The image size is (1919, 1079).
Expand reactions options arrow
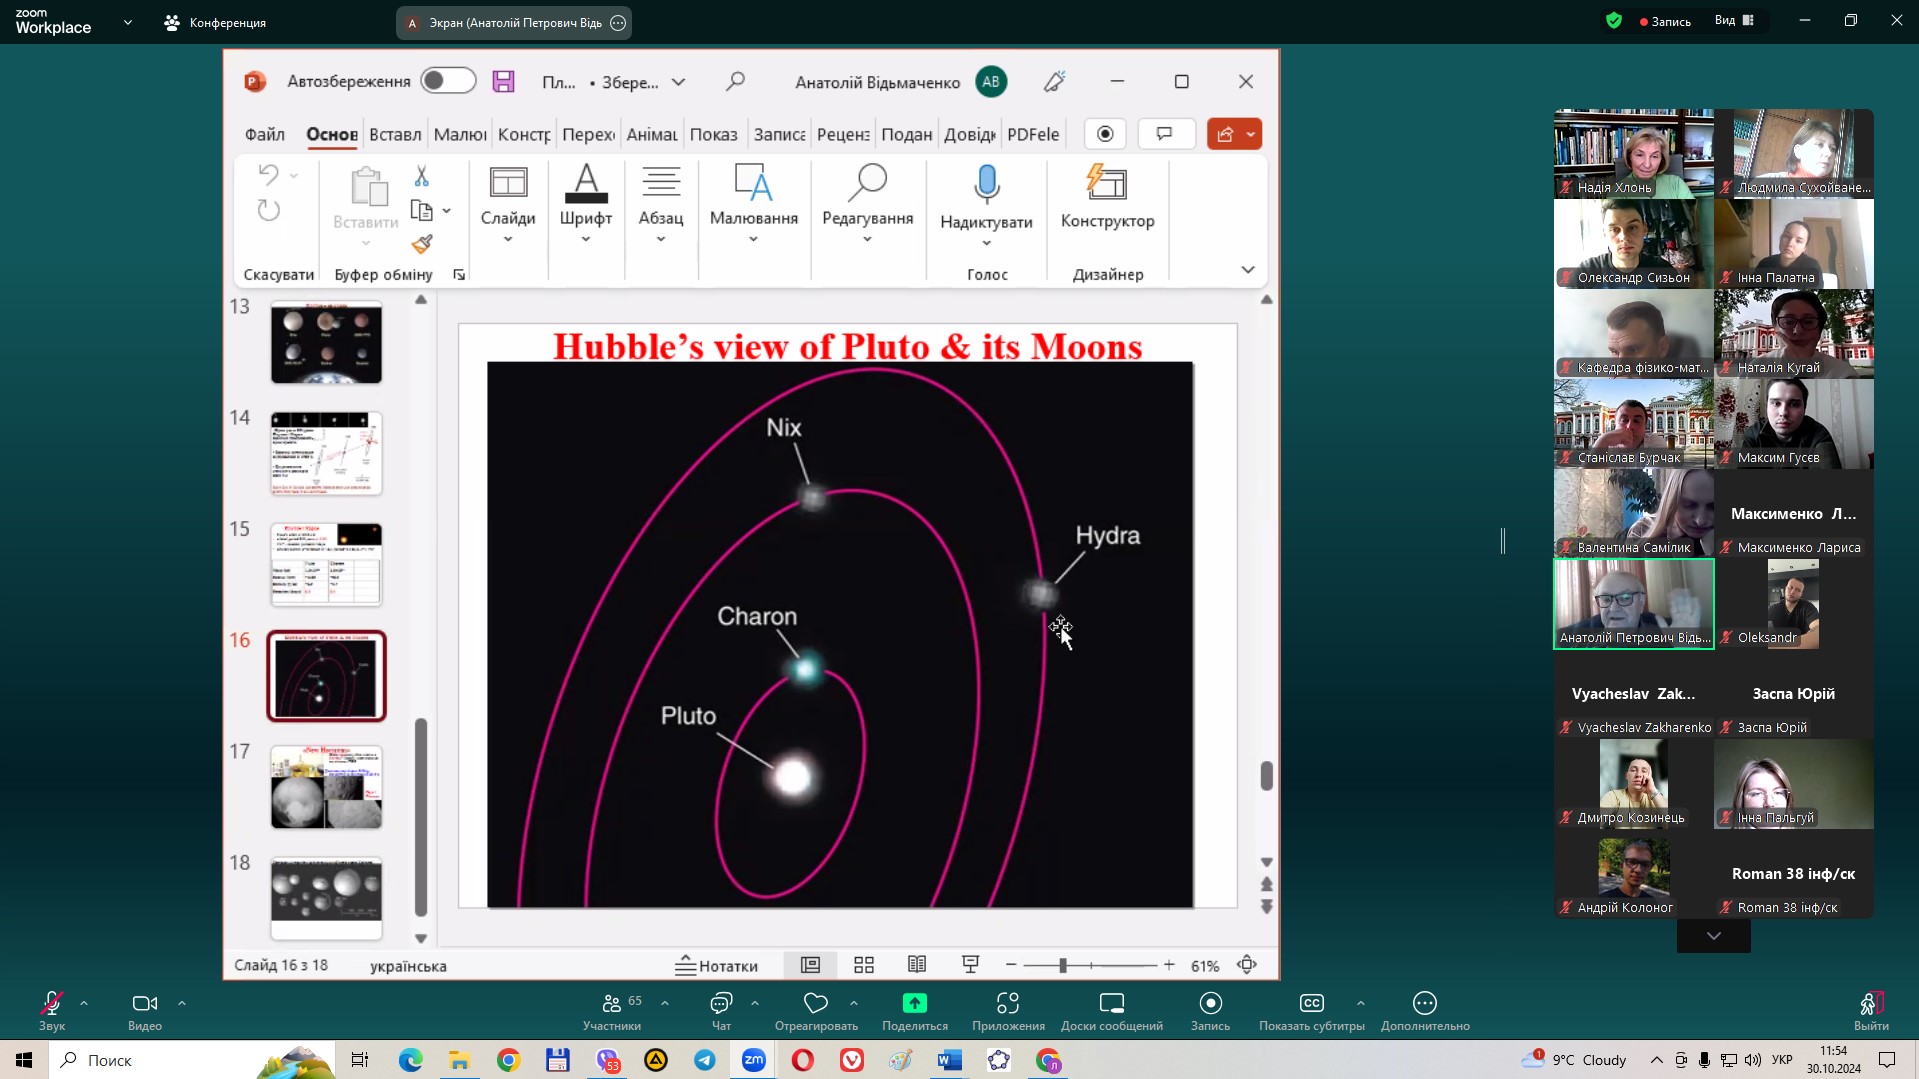(854, 1002)
